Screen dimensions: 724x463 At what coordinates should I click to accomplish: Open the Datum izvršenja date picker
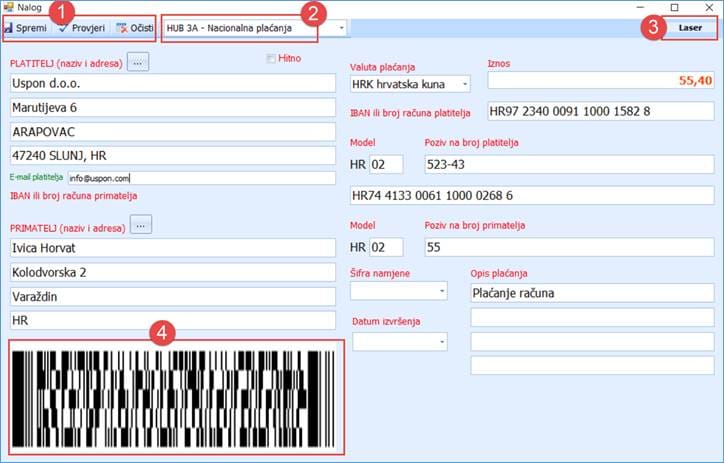coord(442,342)
